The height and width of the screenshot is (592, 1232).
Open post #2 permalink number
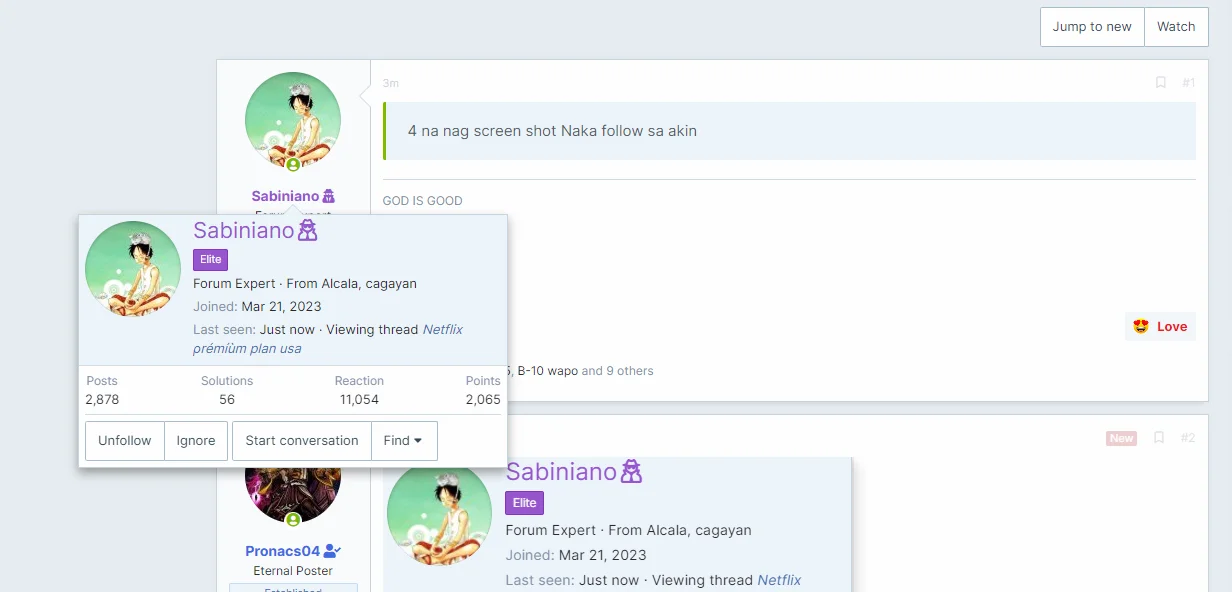click(1187, 438)
